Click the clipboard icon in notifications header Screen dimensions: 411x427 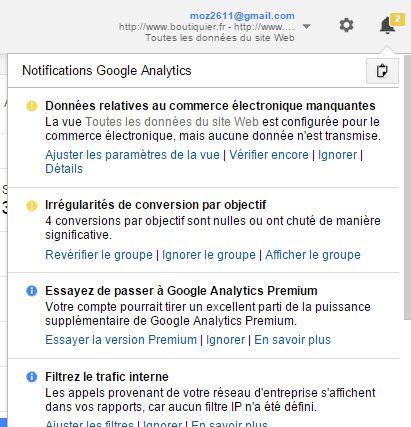(x=382, y=71)
